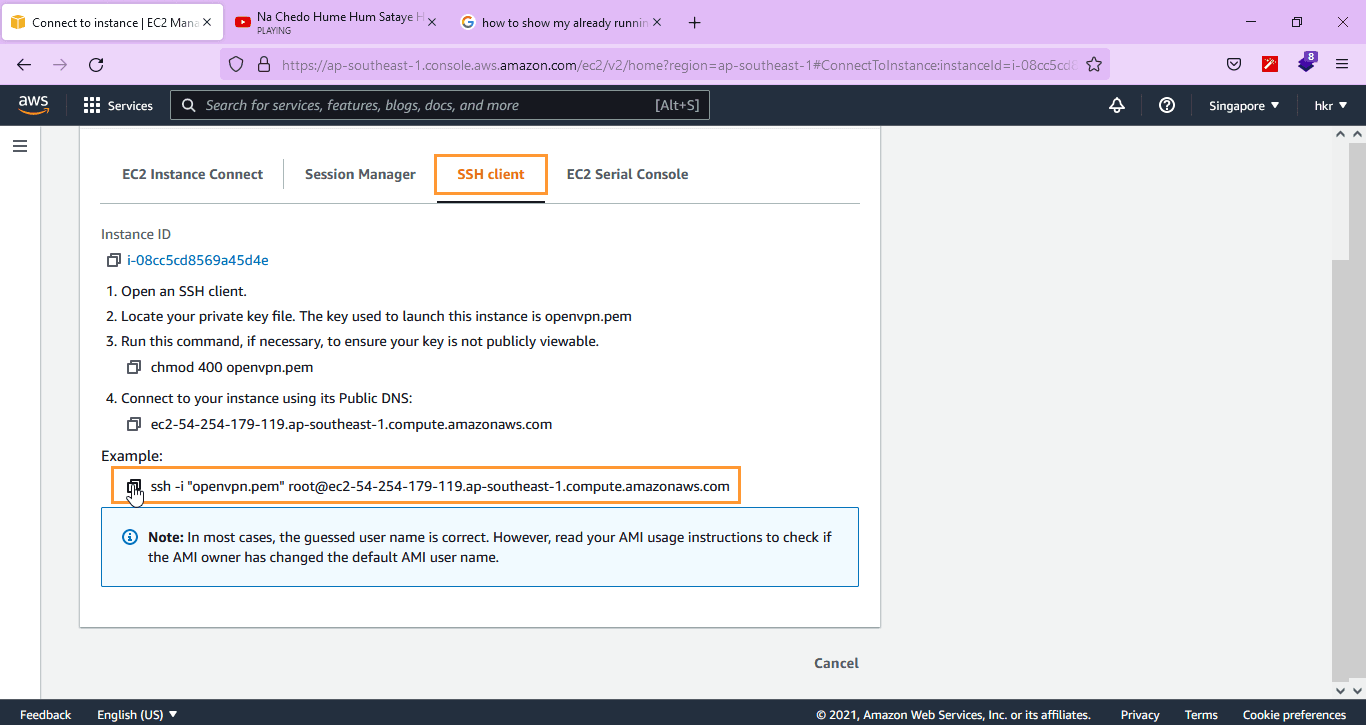
Task: Focus the AWS services search box
Action: 440,105
